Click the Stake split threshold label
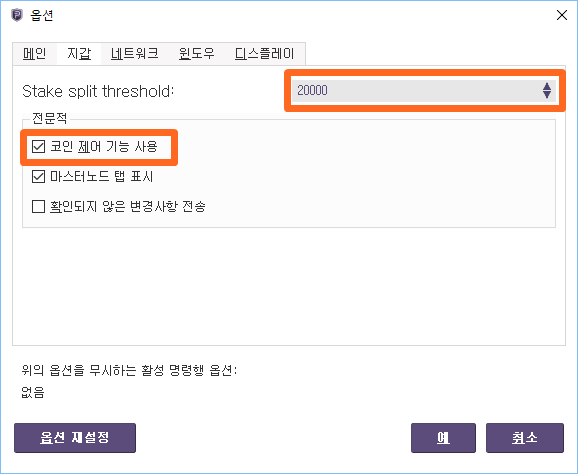 (98, 91)
